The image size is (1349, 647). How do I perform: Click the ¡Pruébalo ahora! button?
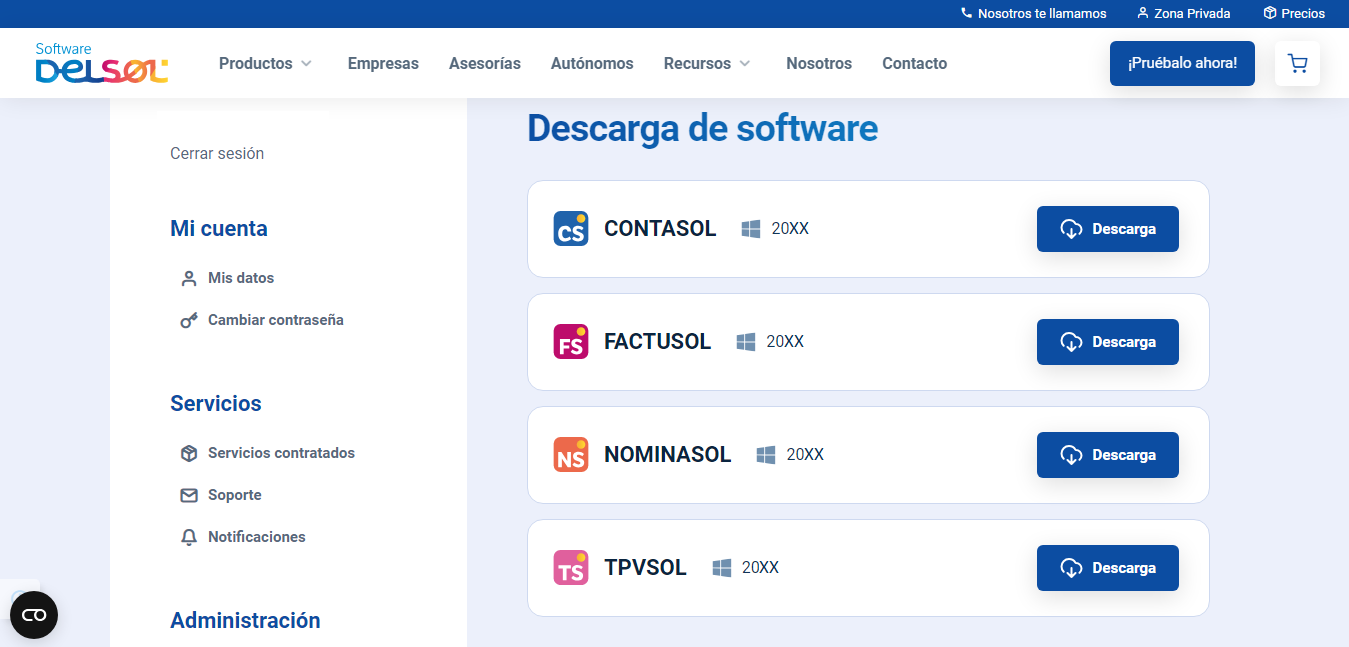[1182, 63]
